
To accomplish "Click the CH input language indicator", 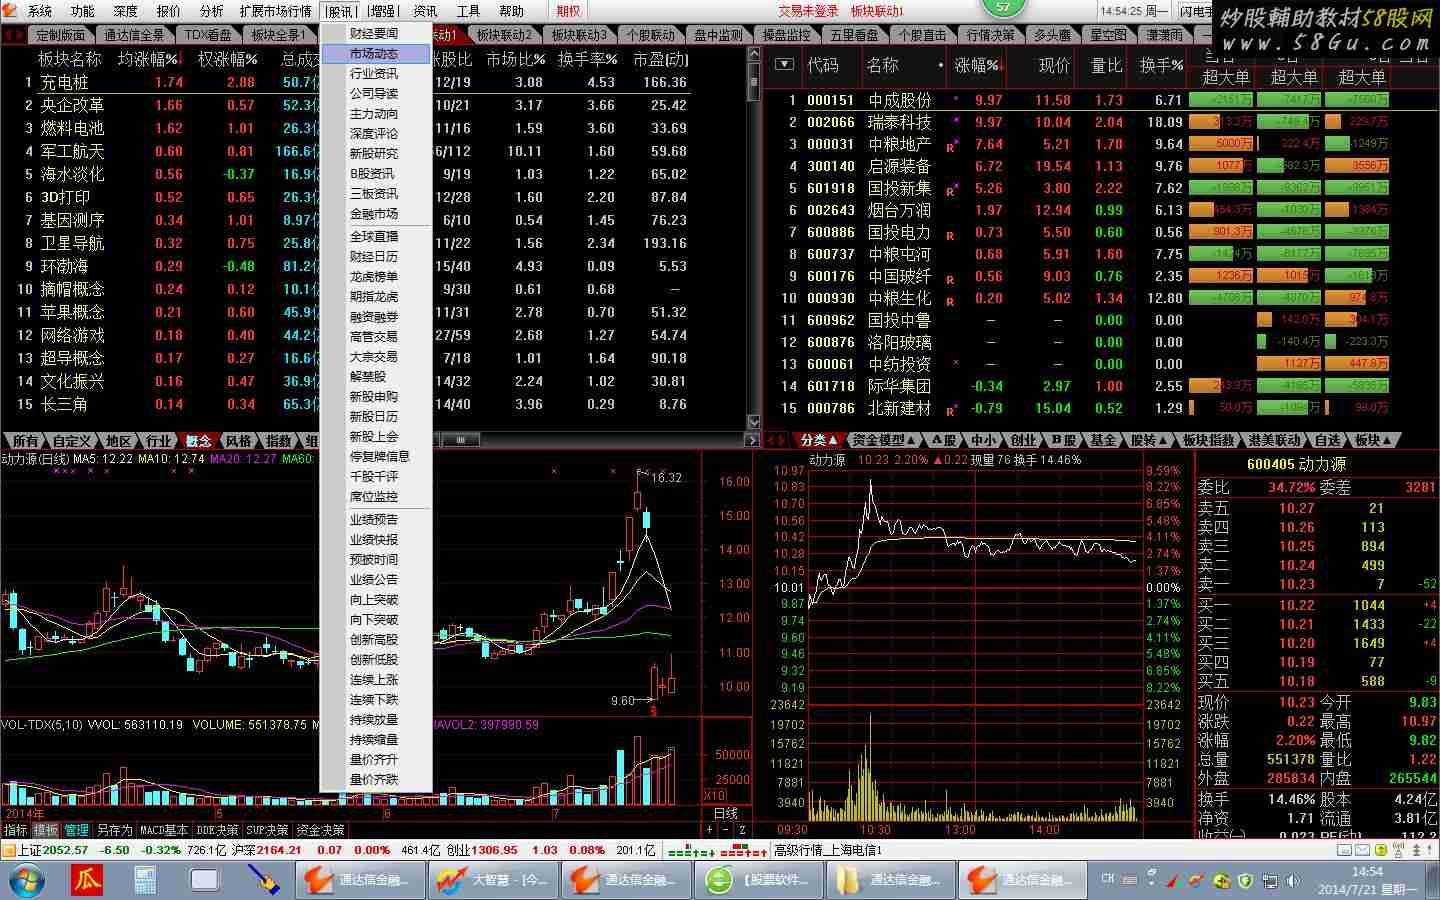I will 1108,879.
